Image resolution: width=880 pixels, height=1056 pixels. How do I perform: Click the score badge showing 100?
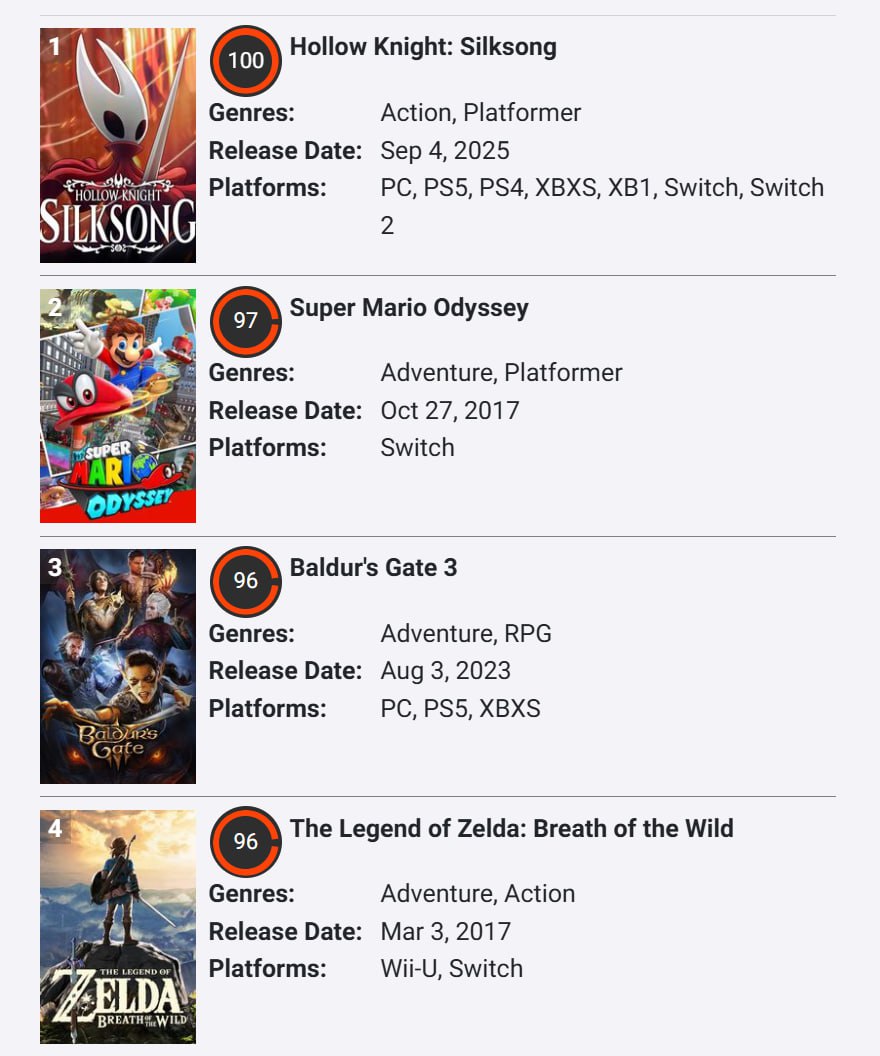pos(246,61)
